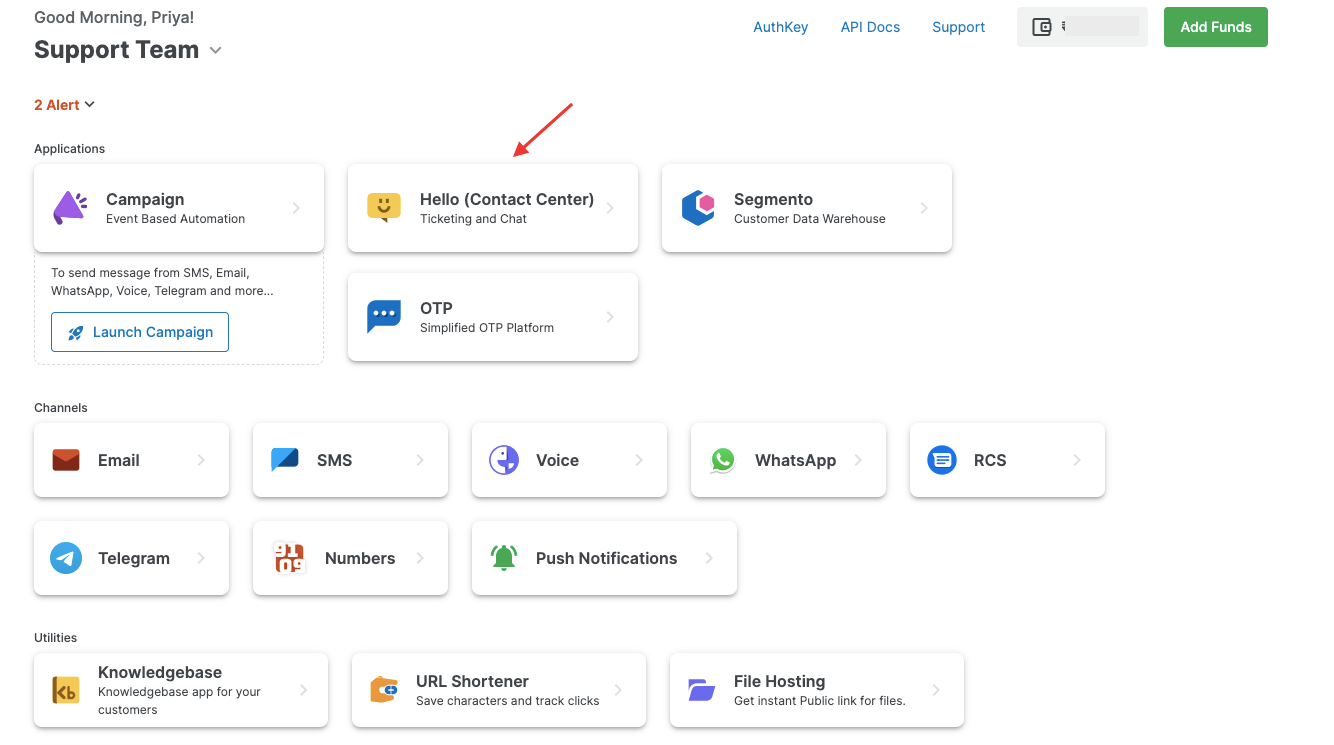Click the chevron on Knowledgebase card
Screen dimensions: 1334x745
click(x=304, y=690)
